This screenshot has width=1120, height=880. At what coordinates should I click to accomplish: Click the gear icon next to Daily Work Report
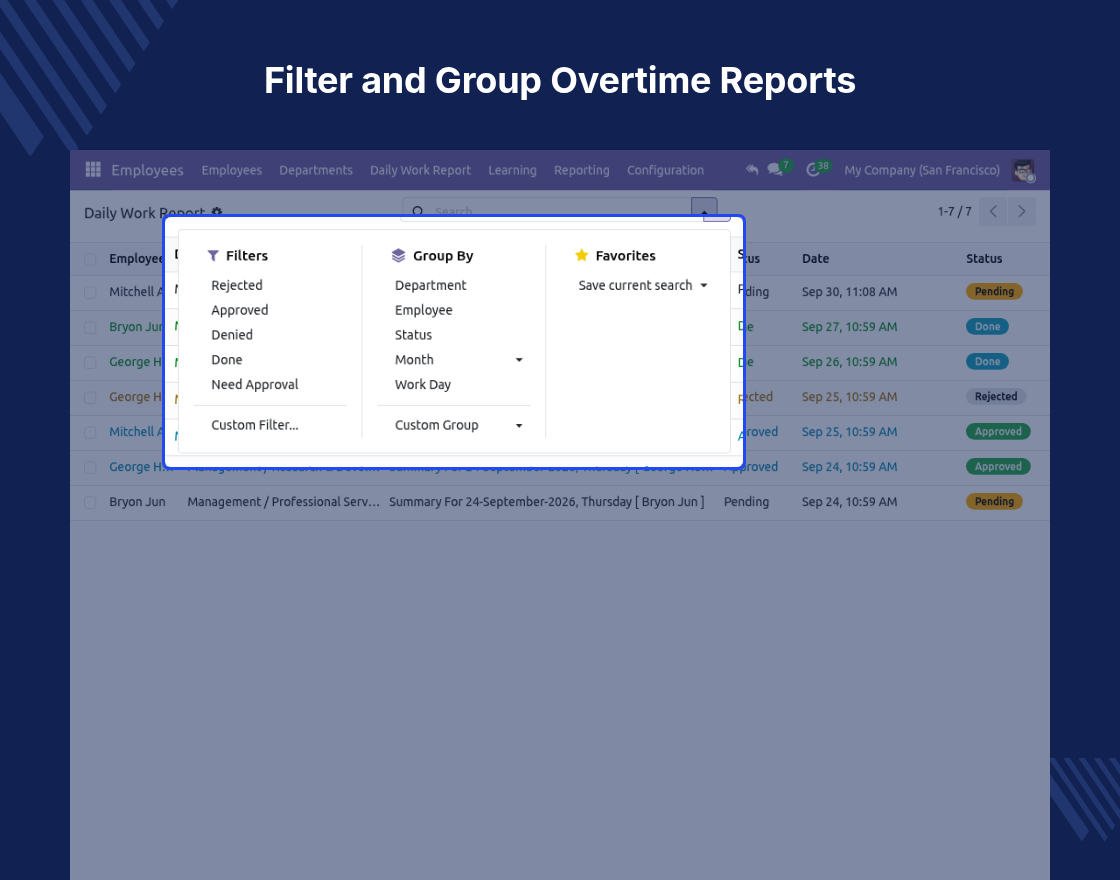pos(217,212)
